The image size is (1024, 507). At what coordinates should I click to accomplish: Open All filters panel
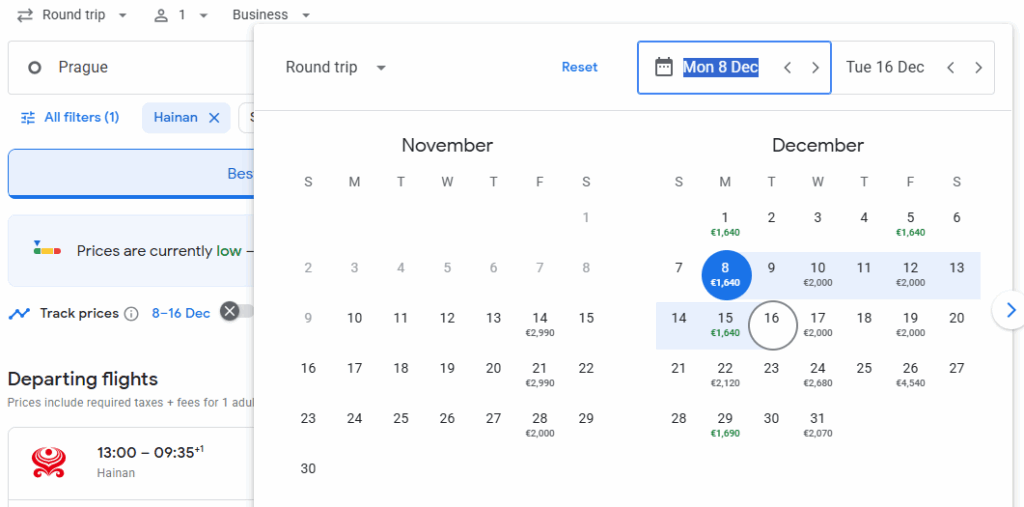[x=70, y=118]
